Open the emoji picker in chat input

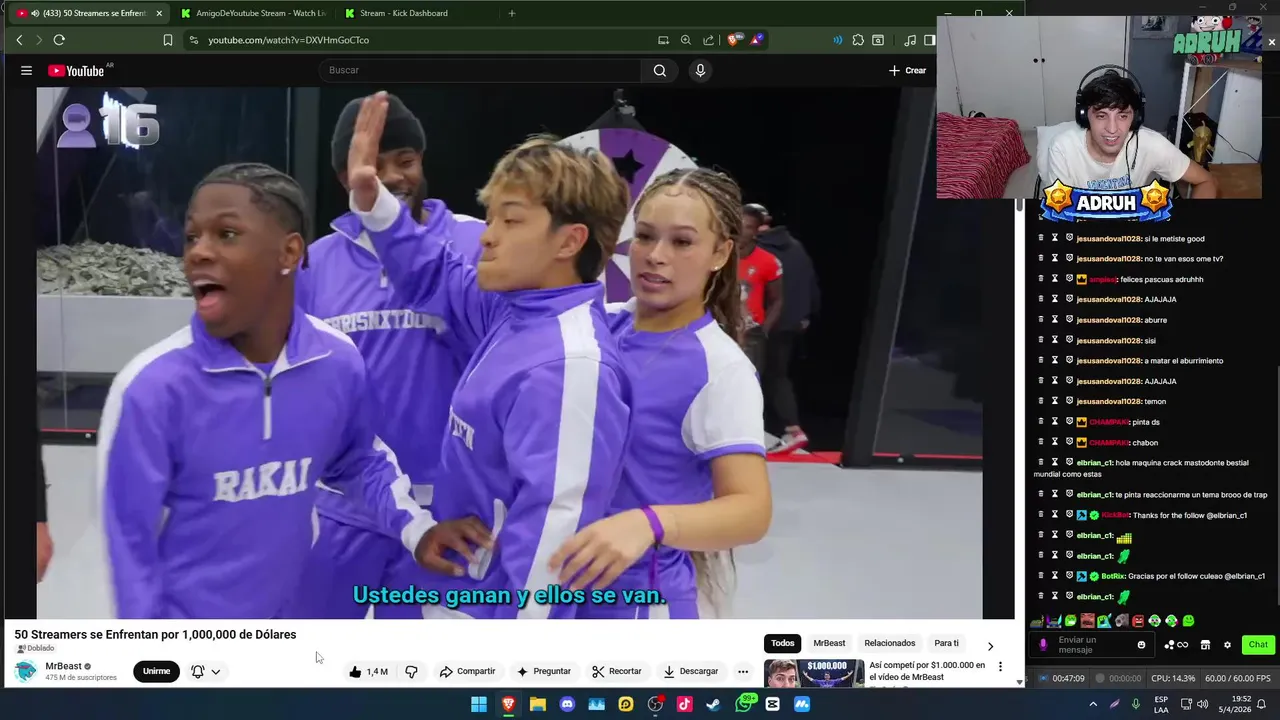click(x=1141, y=645)
